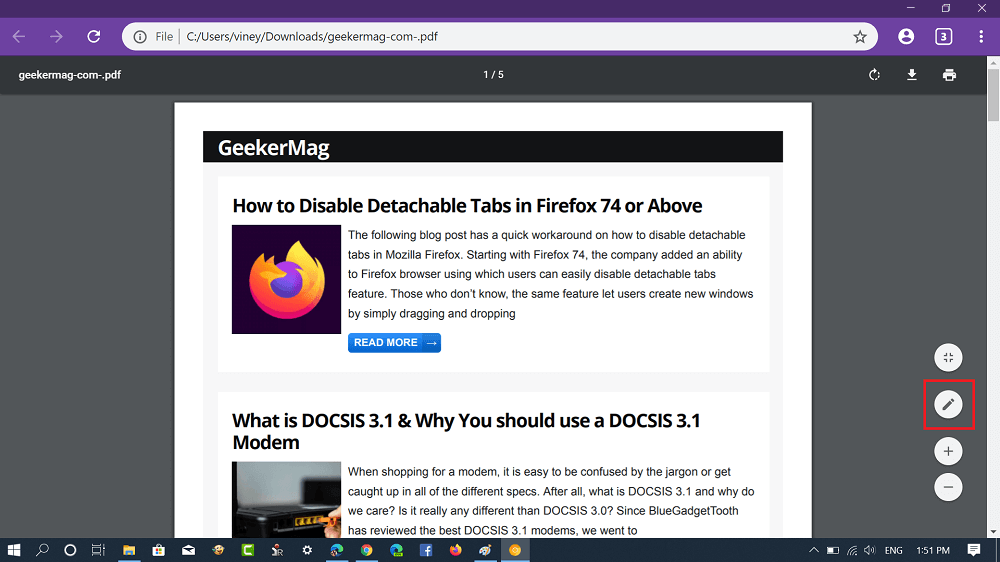Open the browser profile account icon

pyautogui.click(x=906, y=36)
